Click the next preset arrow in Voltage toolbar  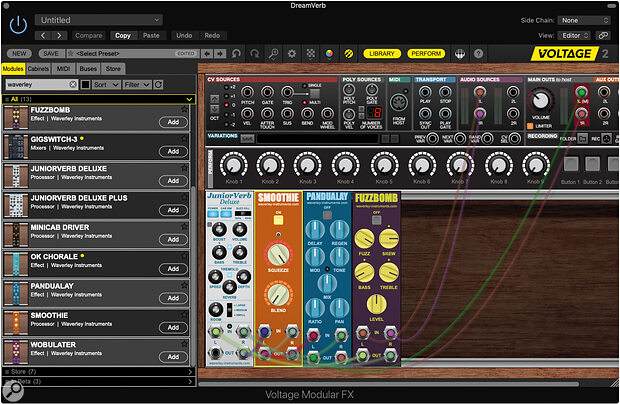[x=220, y=53]
